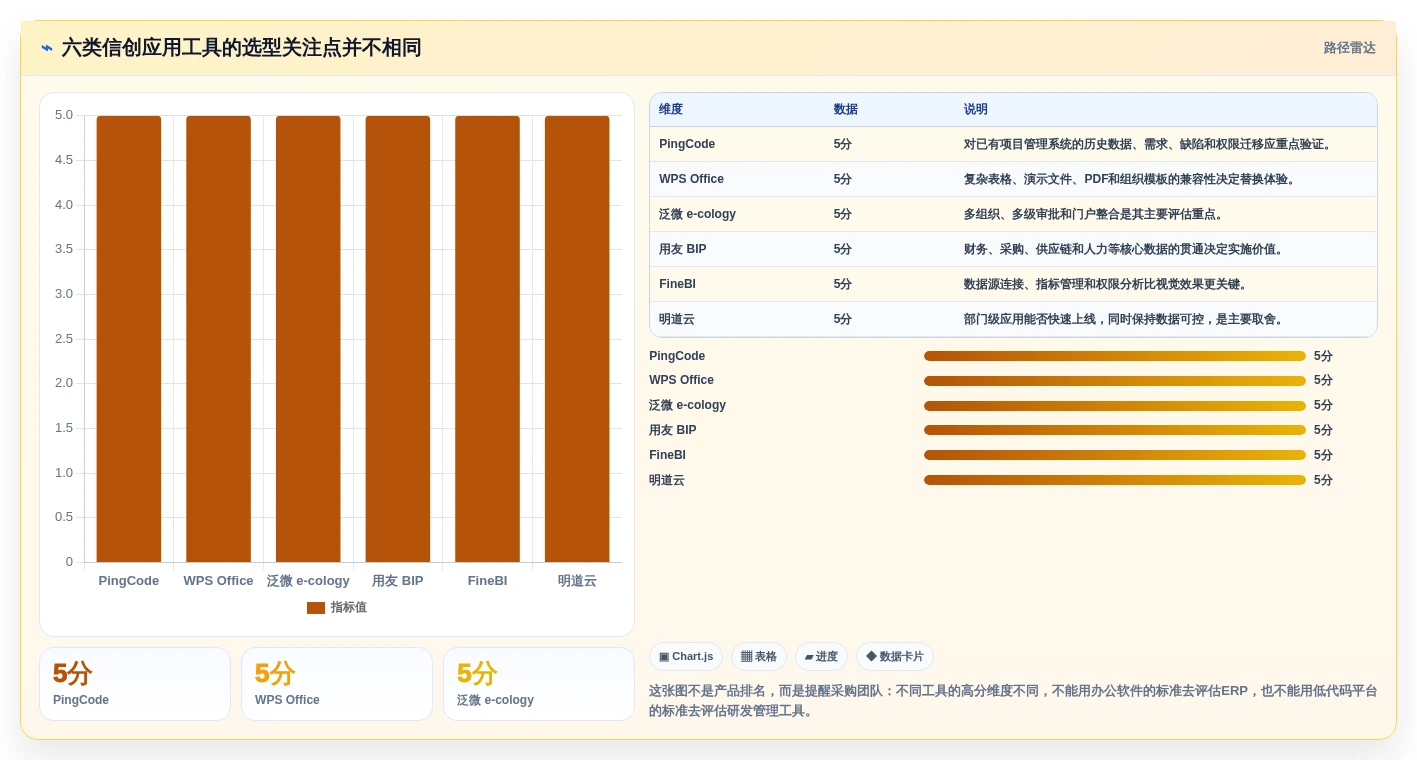Click the 说明 column header

pyautogui.click(x=976, y=110)
